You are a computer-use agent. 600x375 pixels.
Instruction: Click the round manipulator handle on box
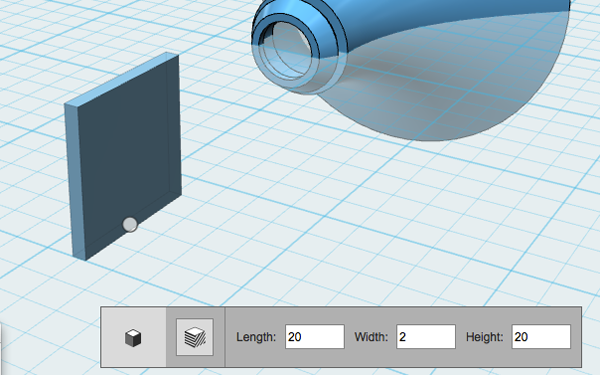130,225
